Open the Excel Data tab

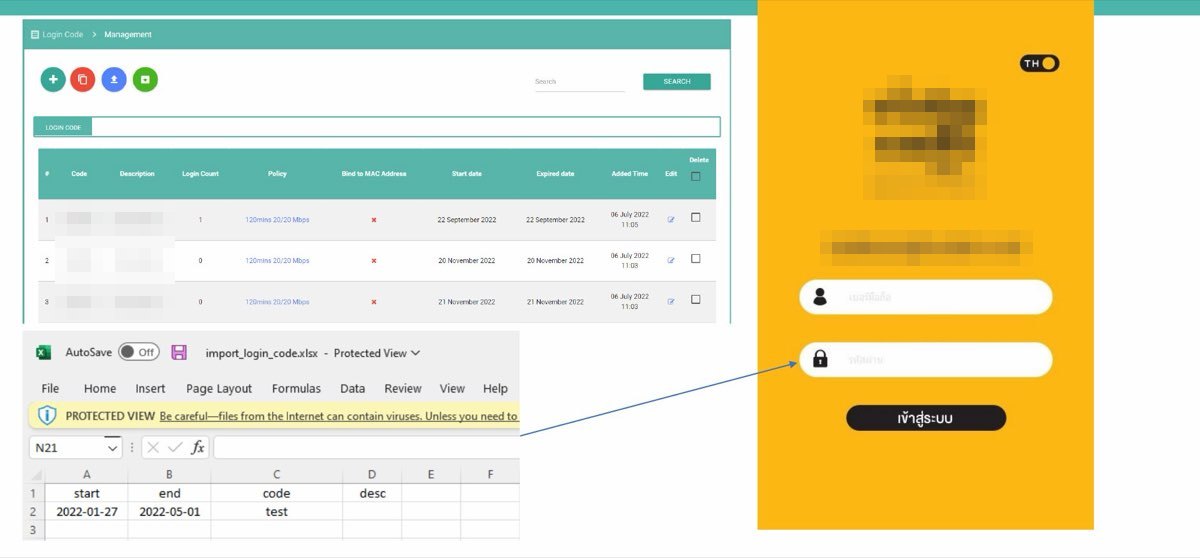352,388
